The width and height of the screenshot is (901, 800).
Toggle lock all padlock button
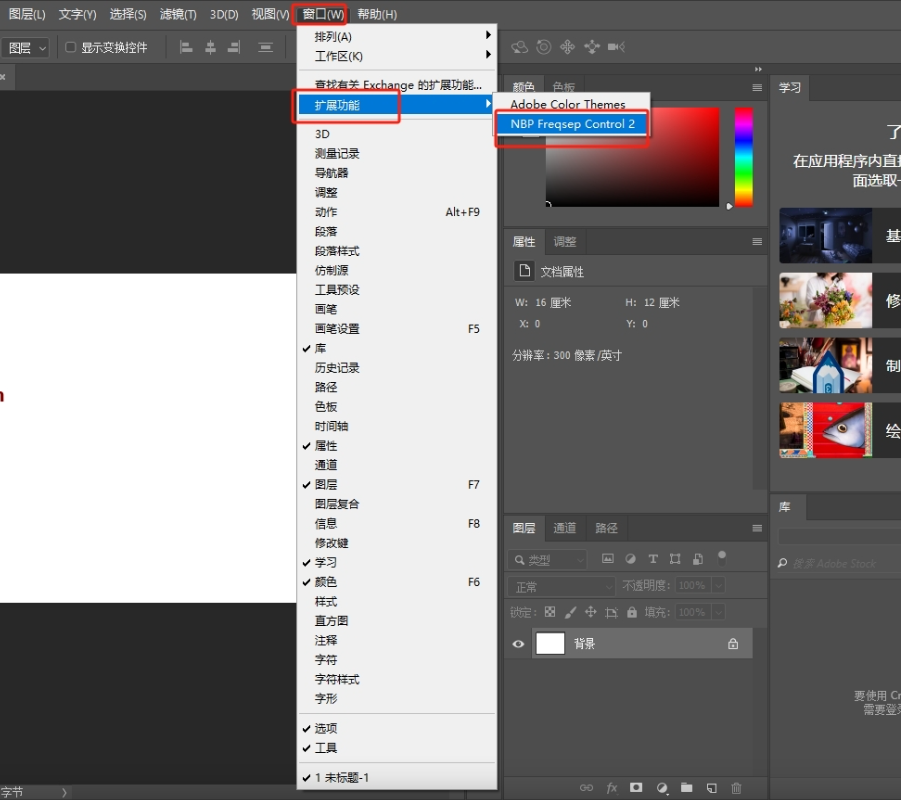632,612
